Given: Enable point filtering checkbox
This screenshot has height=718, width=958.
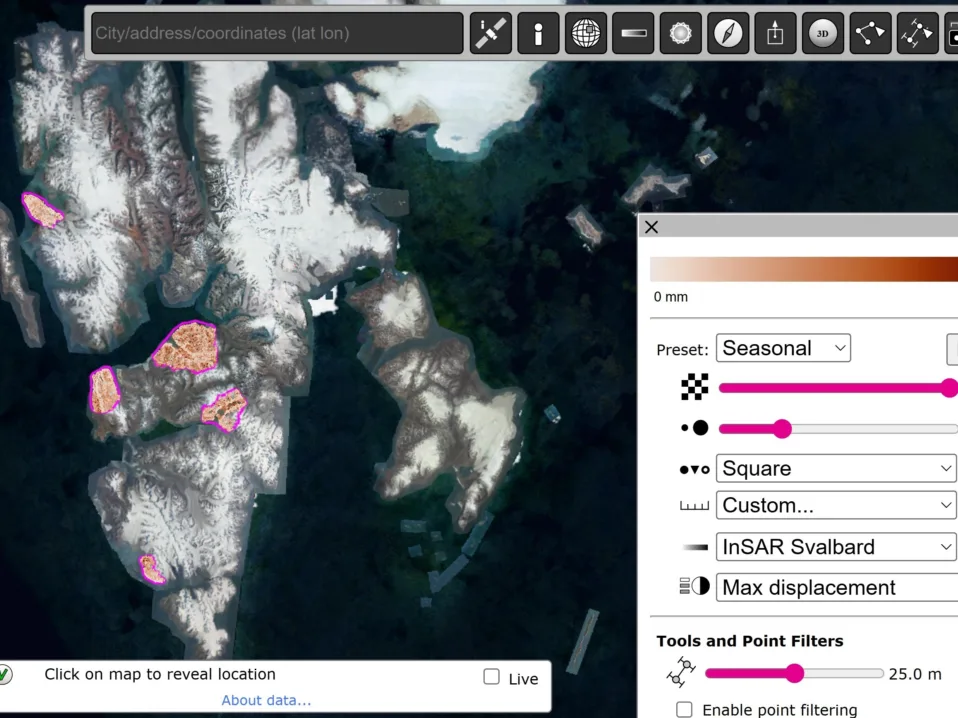Looking at the screenshot, I should (684, 709).
